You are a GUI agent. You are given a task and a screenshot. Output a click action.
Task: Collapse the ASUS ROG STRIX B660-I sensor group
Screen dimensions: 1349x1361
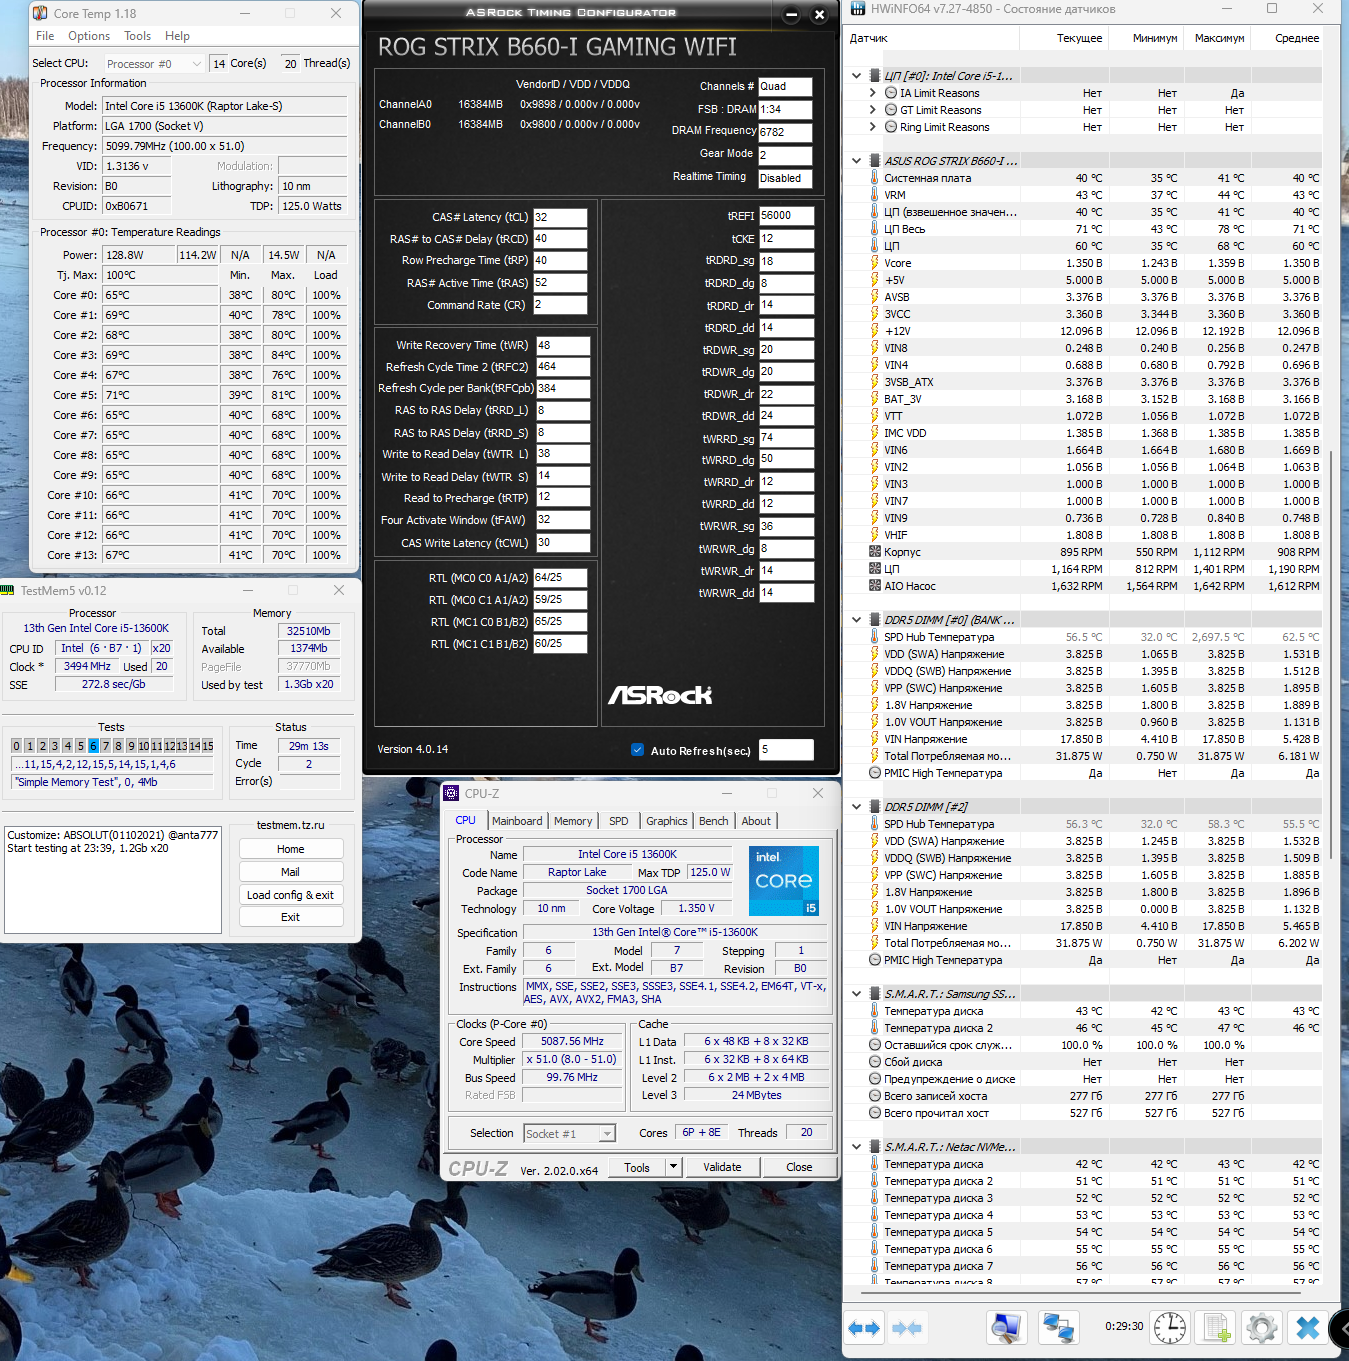(x=857, y=160)
